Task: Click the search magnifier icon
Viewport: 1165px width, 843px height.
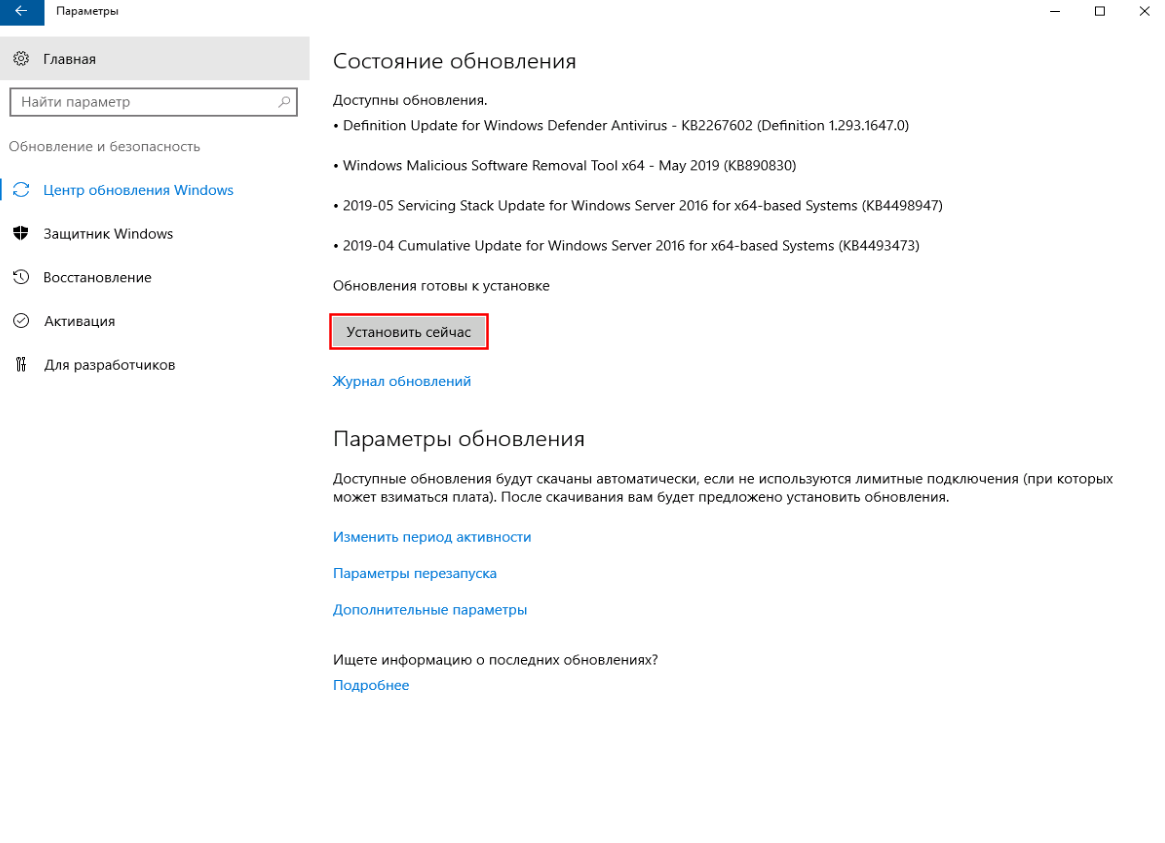Action: tap(285, 102)
